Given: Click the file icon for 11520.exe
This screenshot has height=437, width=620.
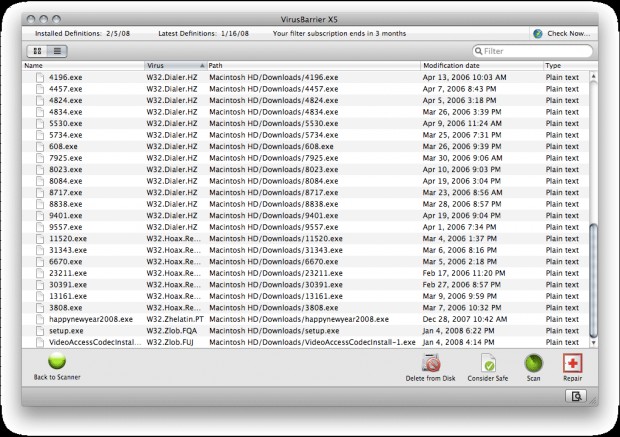Looking at the screenshot, I should (40, 238).
